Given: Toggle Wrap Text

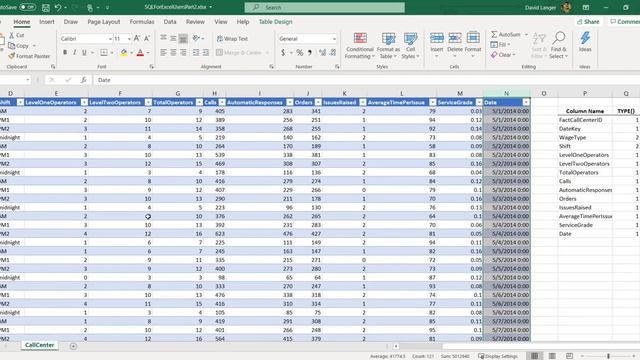Looking at the screenshot, I should [x=232, y=38].
